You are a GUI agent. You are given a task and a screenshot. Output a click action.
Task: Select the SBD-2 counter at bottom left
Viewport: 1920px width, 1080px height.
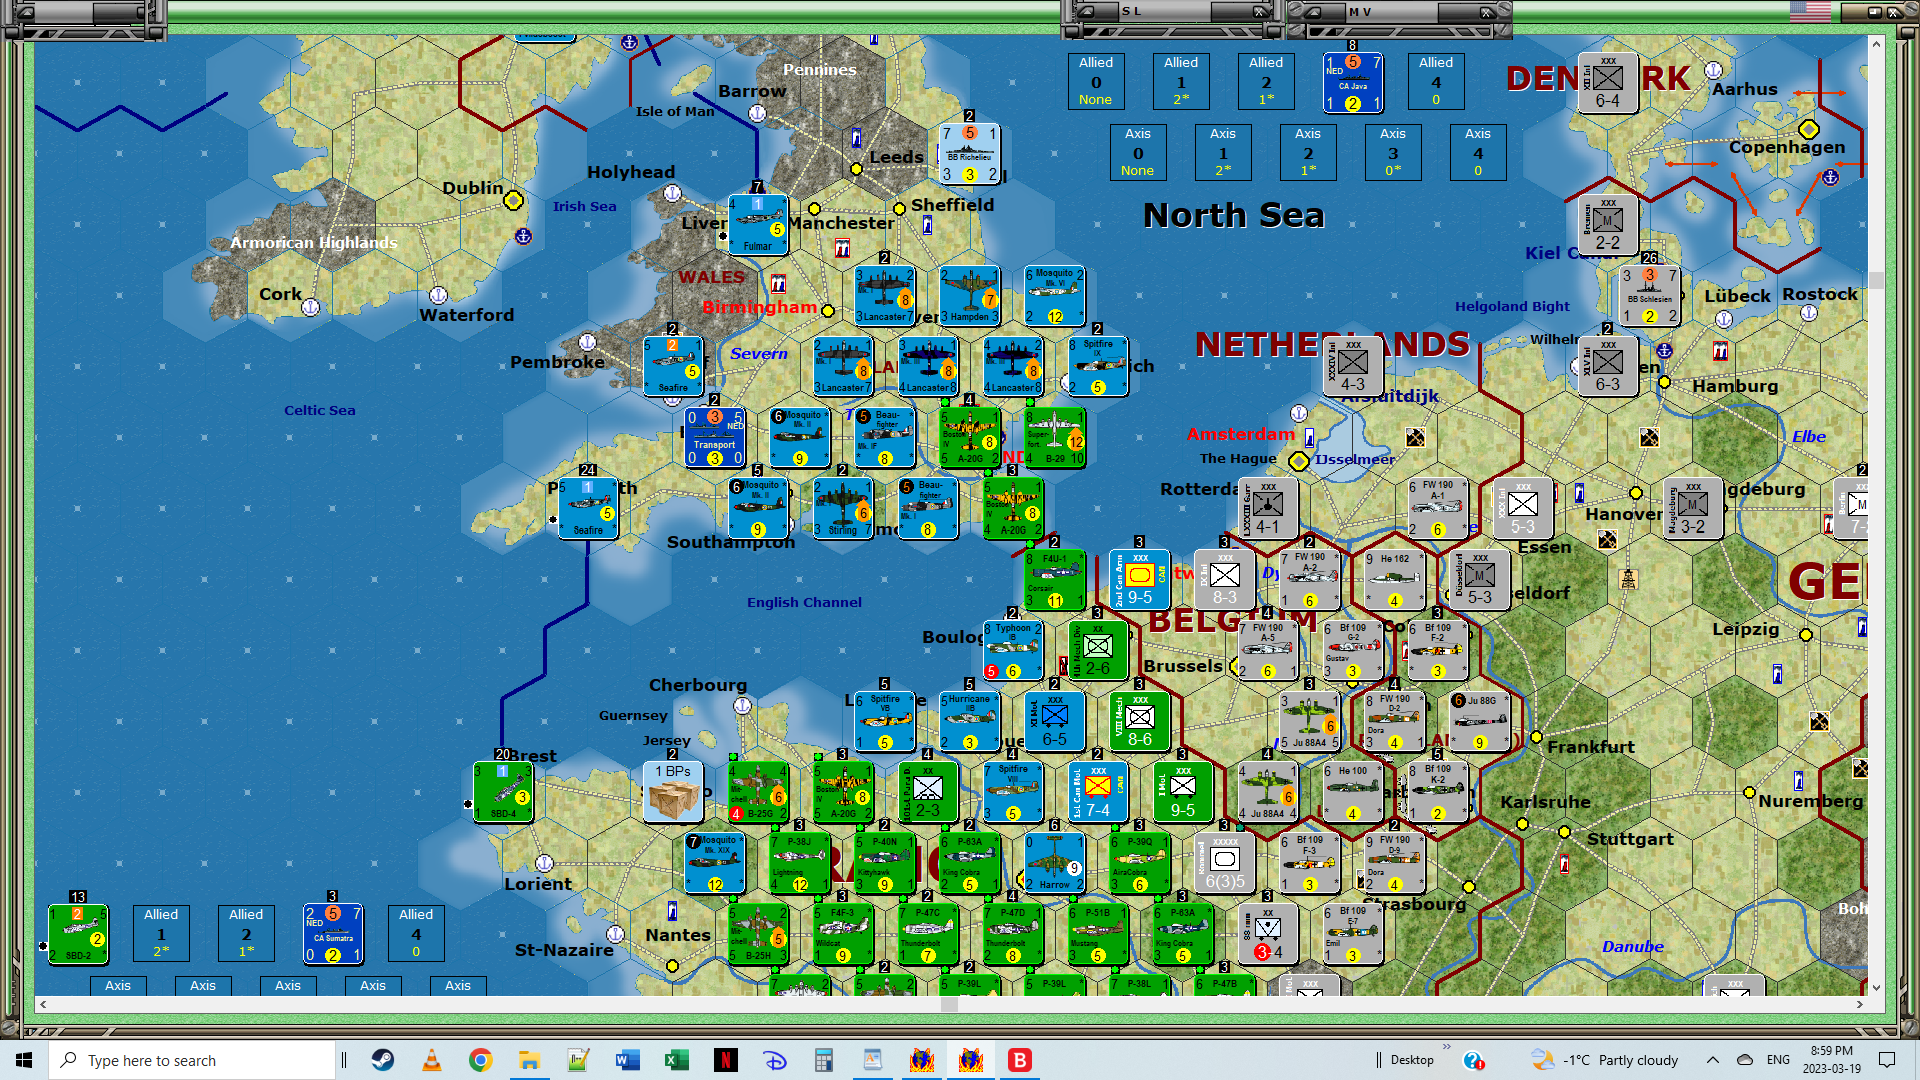coord(78,934)
